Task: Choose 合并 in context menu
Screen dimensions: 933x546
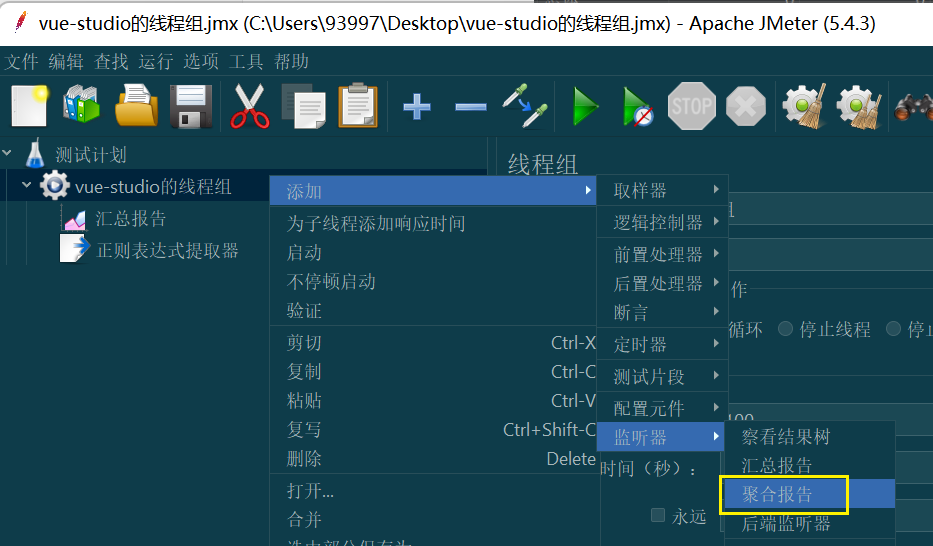Action: [x=433, y=520]
